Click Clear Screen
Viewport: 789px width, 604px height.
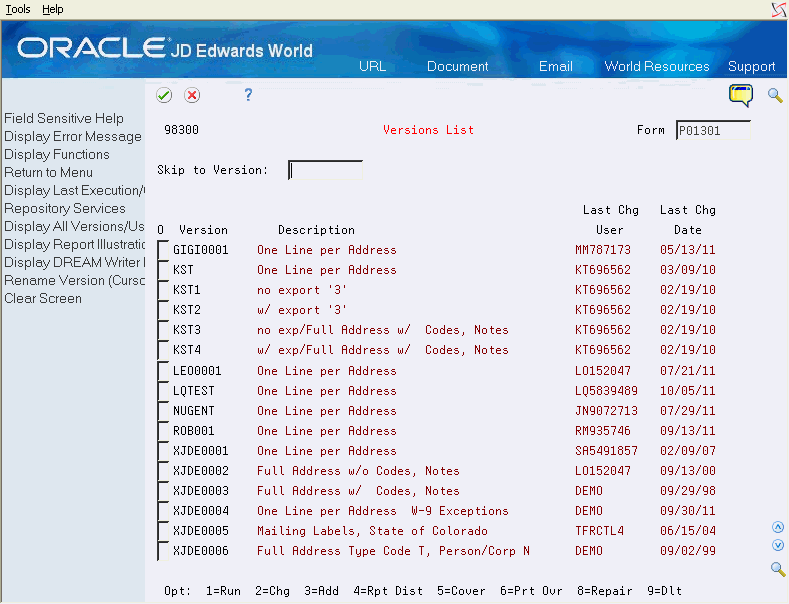pos(43,298)
